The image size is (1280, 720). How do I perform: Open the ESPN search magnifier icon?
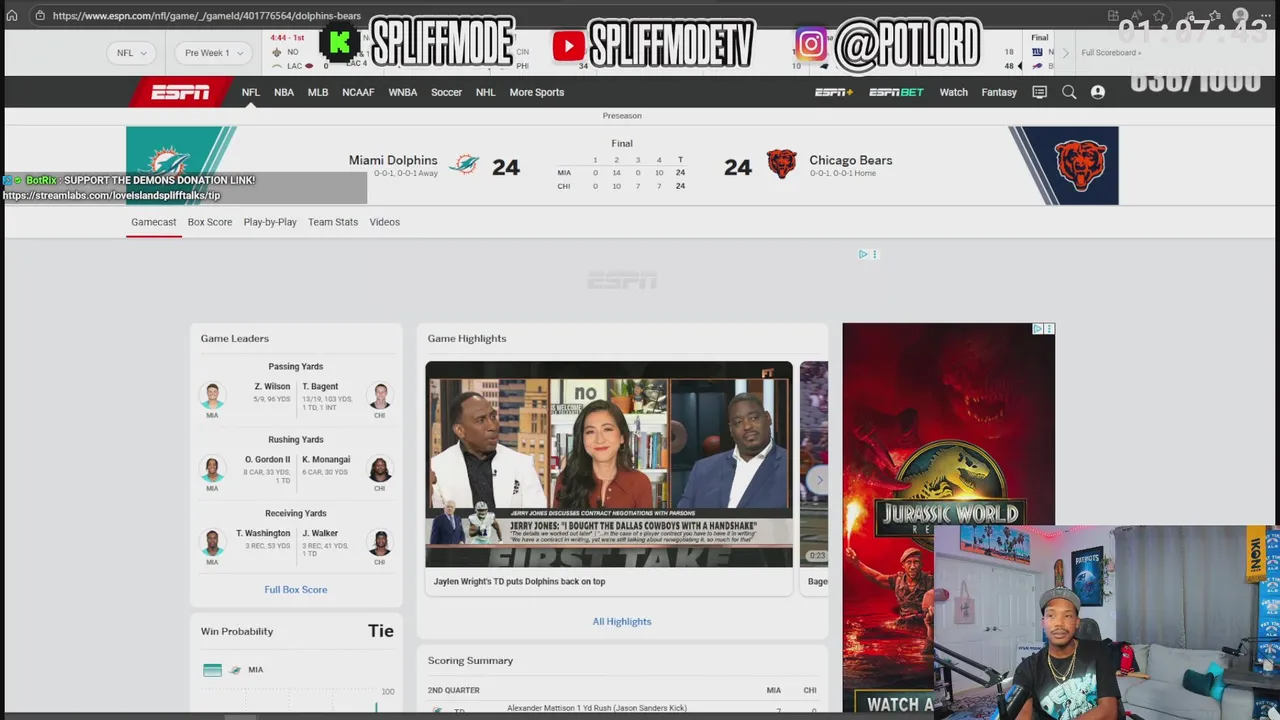click(x=1069, y=92)
